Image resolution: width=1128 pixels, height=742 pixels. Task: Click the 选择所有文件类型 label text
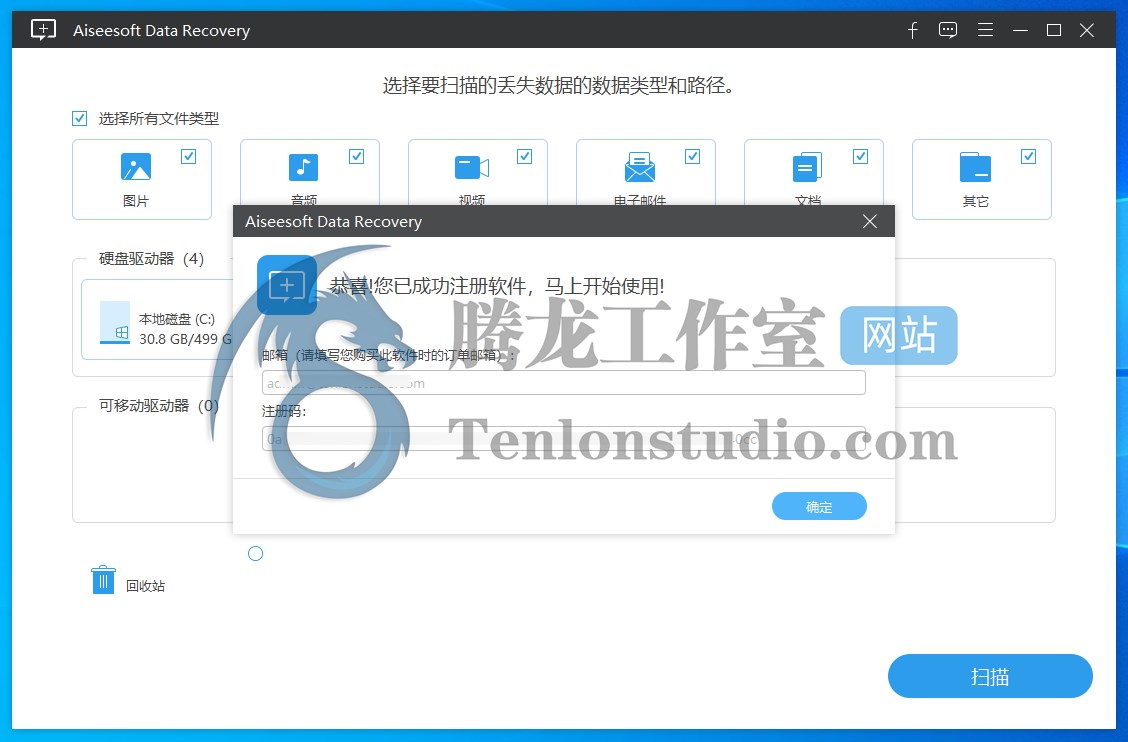(158, 118)
